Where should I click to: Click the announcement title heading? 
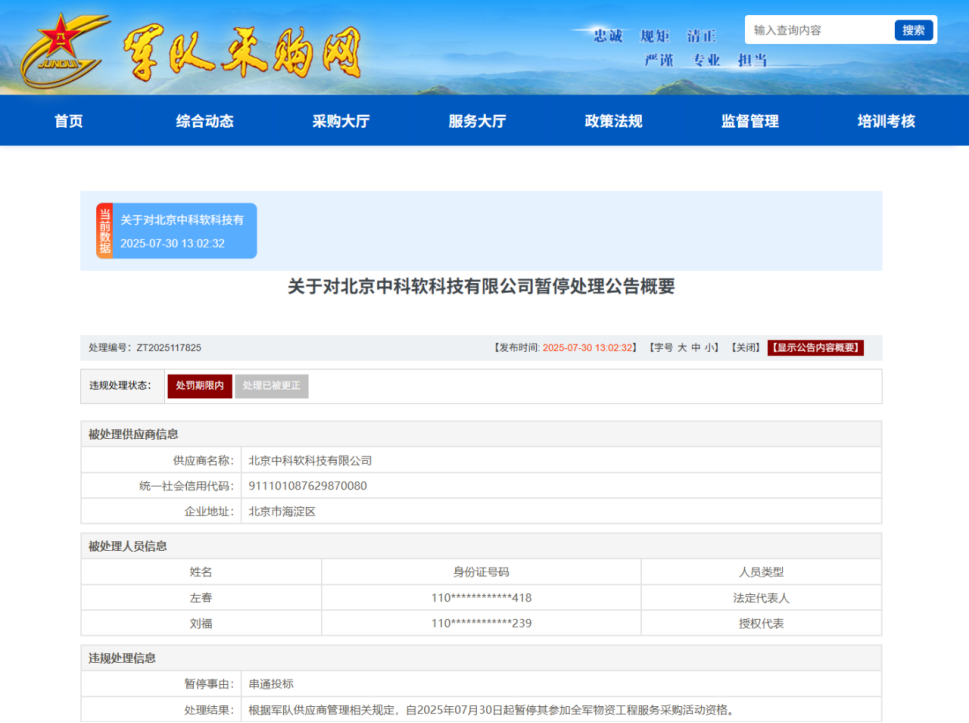pos(481,287)
